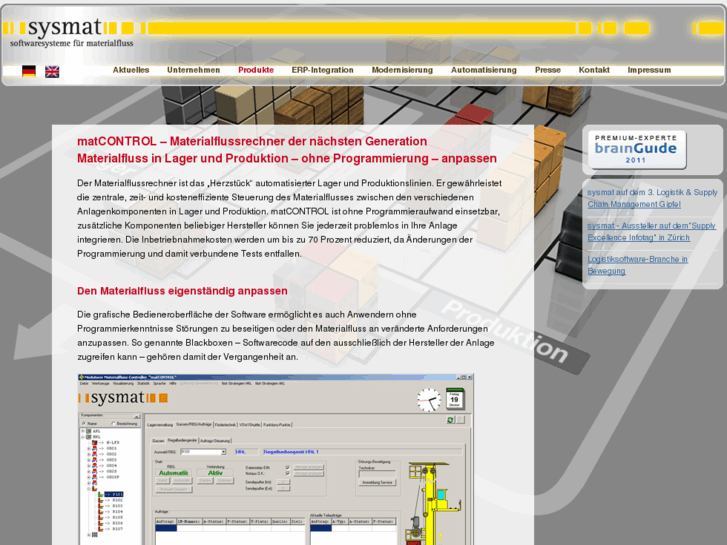Open the ERP-Integration section
Image resolution: width=727 pixels, height=545 pixels.
click(x=323, y=70)
